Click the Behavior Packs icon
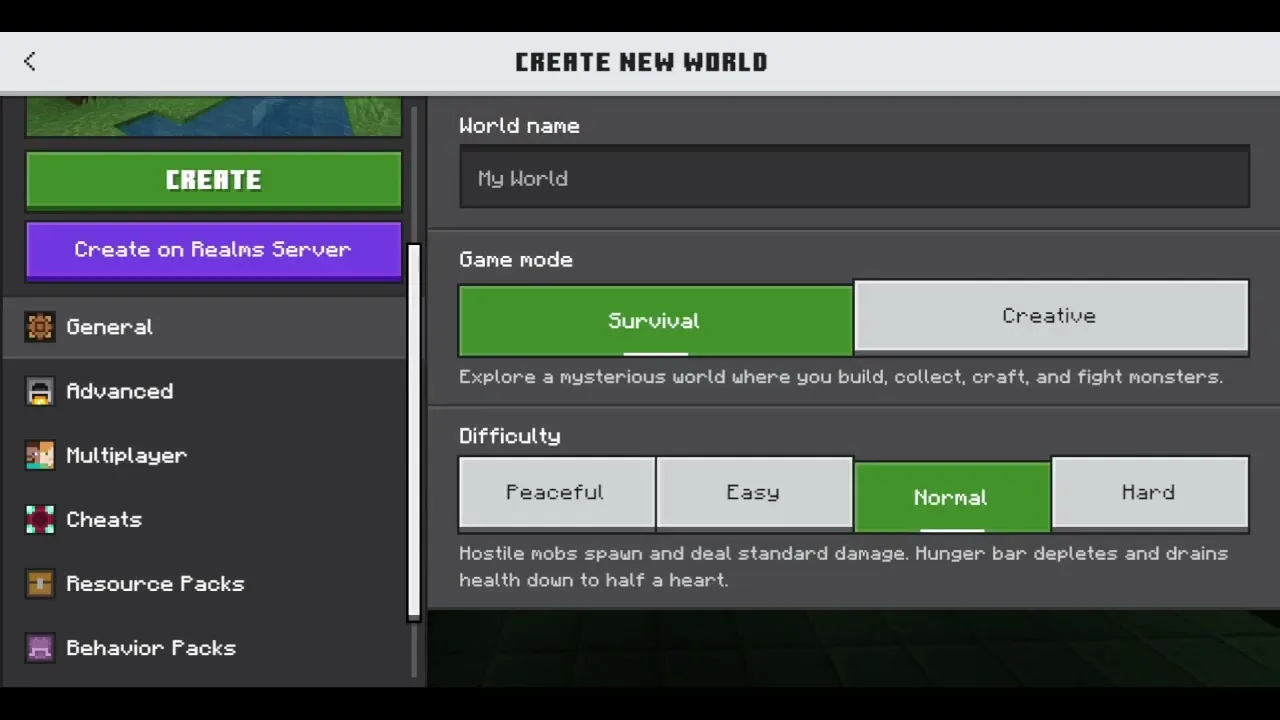1280x720 pixels. tap(40, 647)
